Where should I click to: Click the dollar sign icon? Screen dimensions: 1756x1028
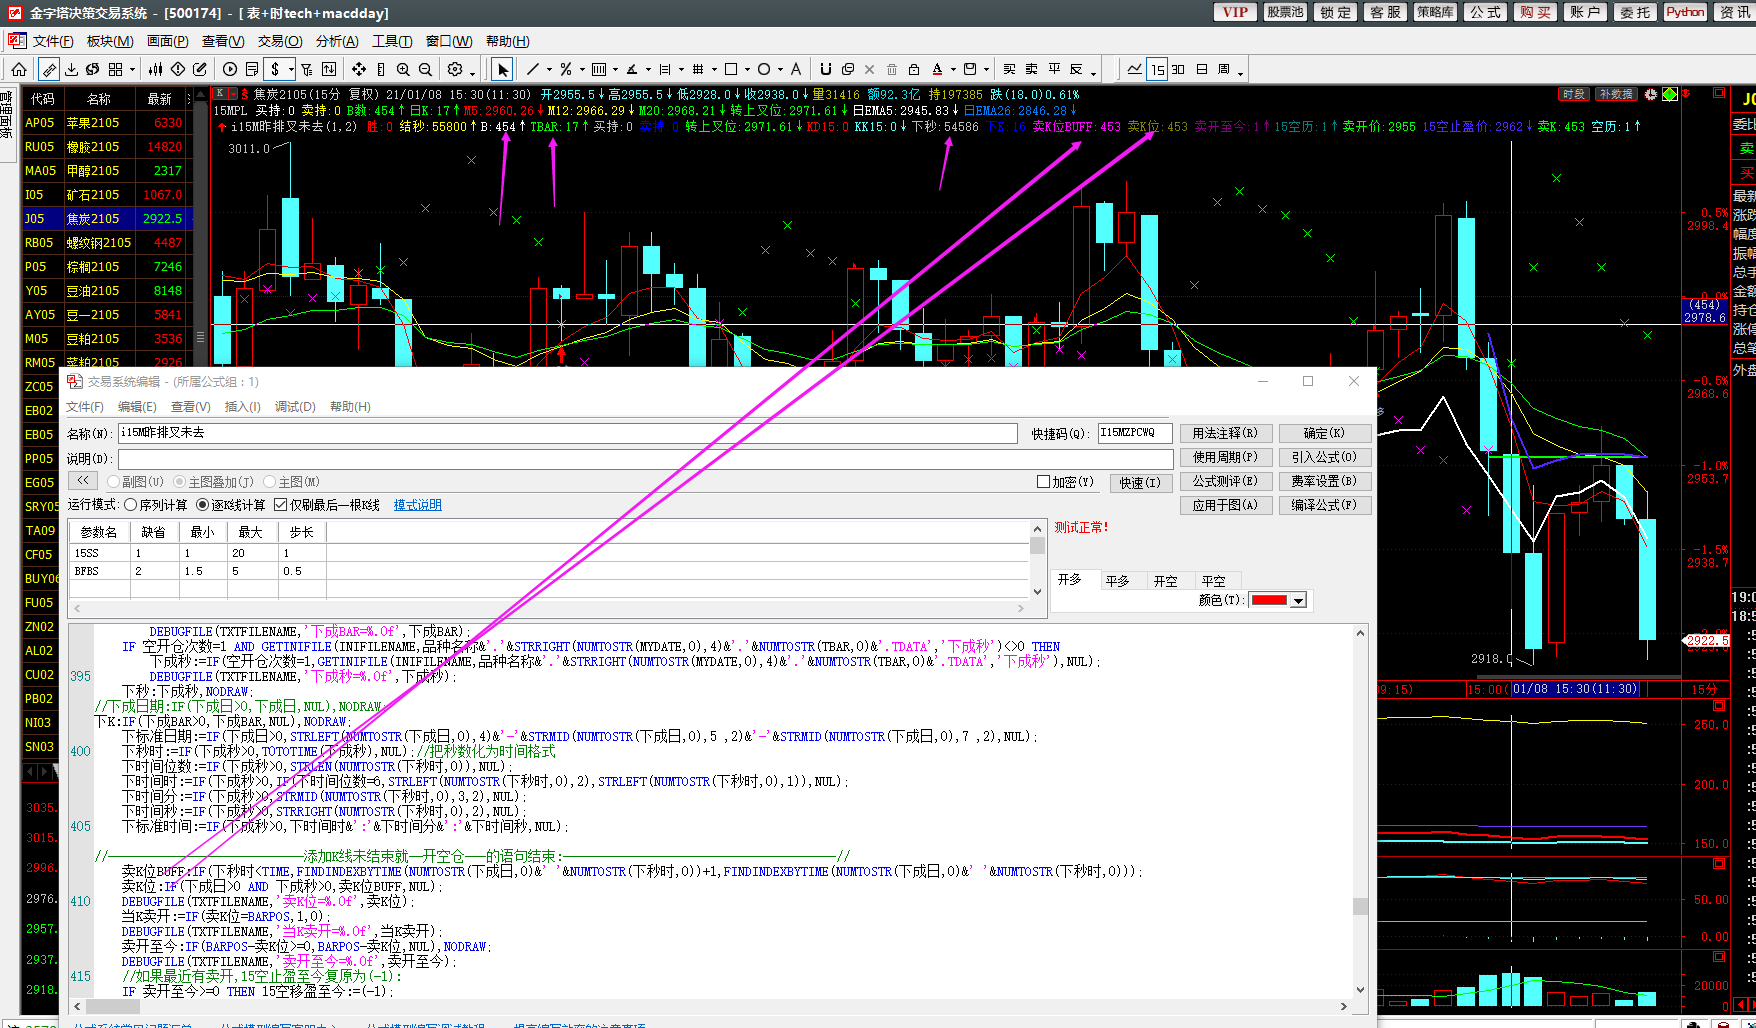pos(275,69)
